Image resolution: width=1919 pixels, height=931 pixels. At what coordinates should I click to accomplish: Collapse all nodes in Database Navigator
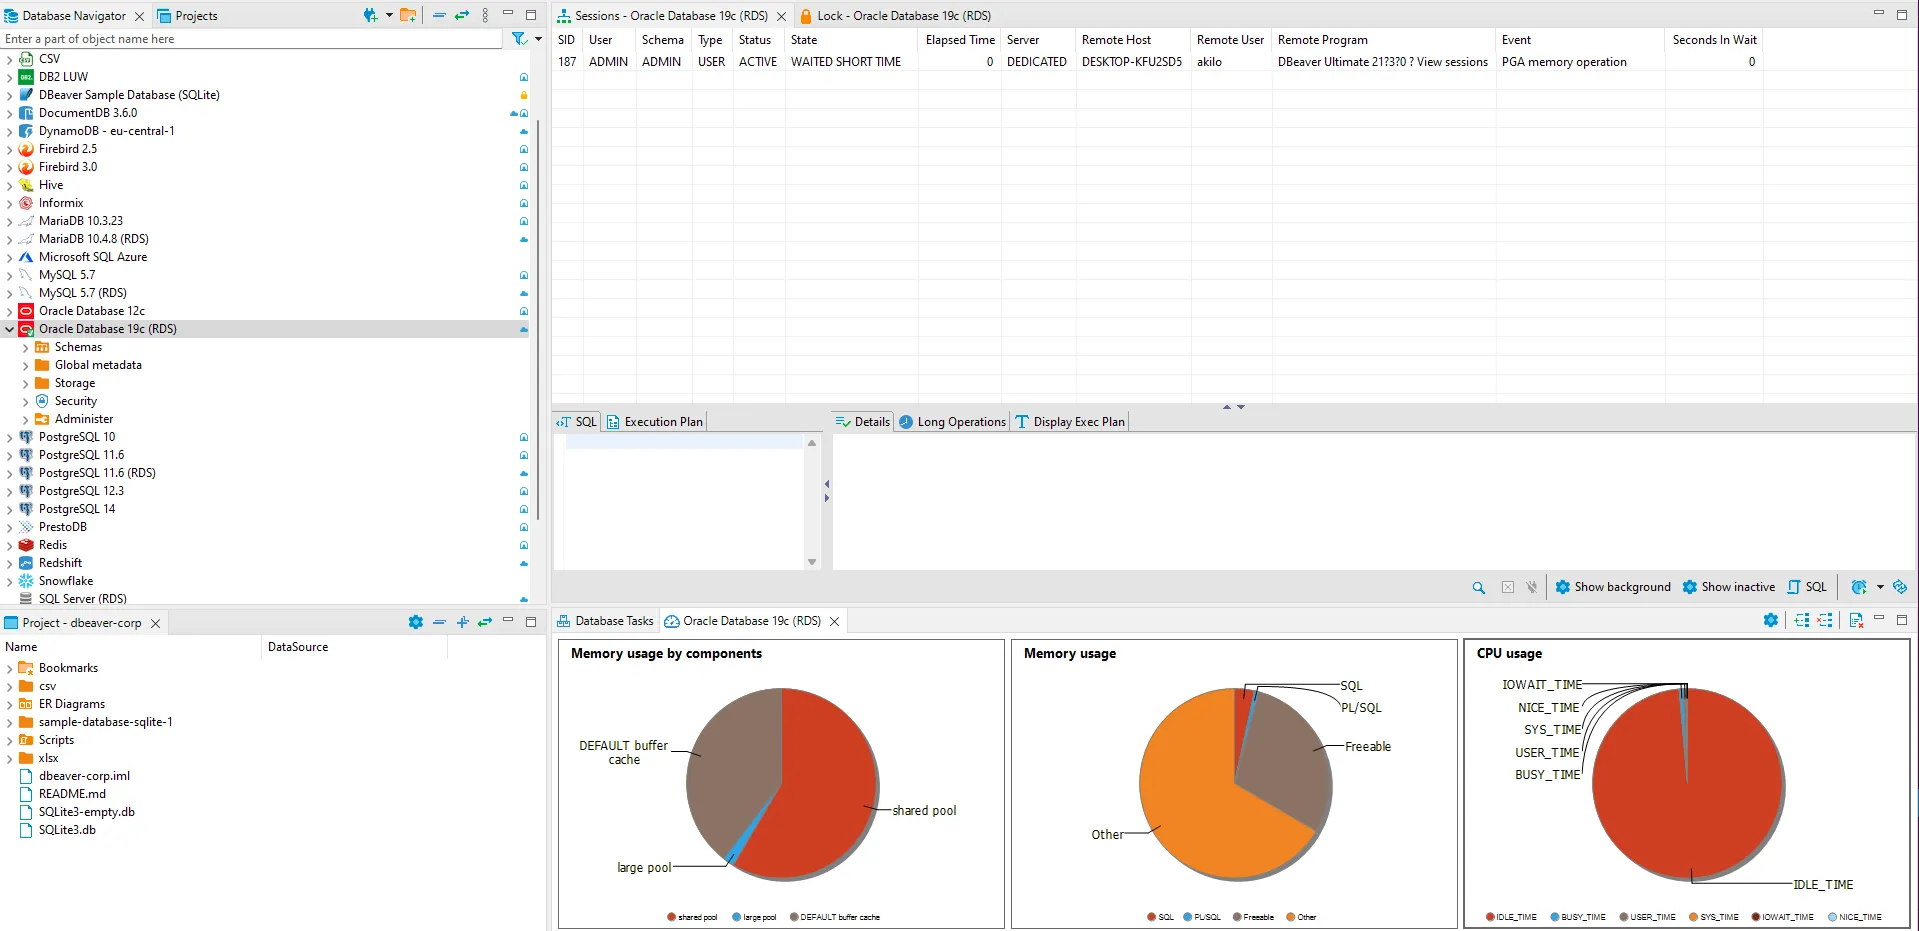[439, 15]
